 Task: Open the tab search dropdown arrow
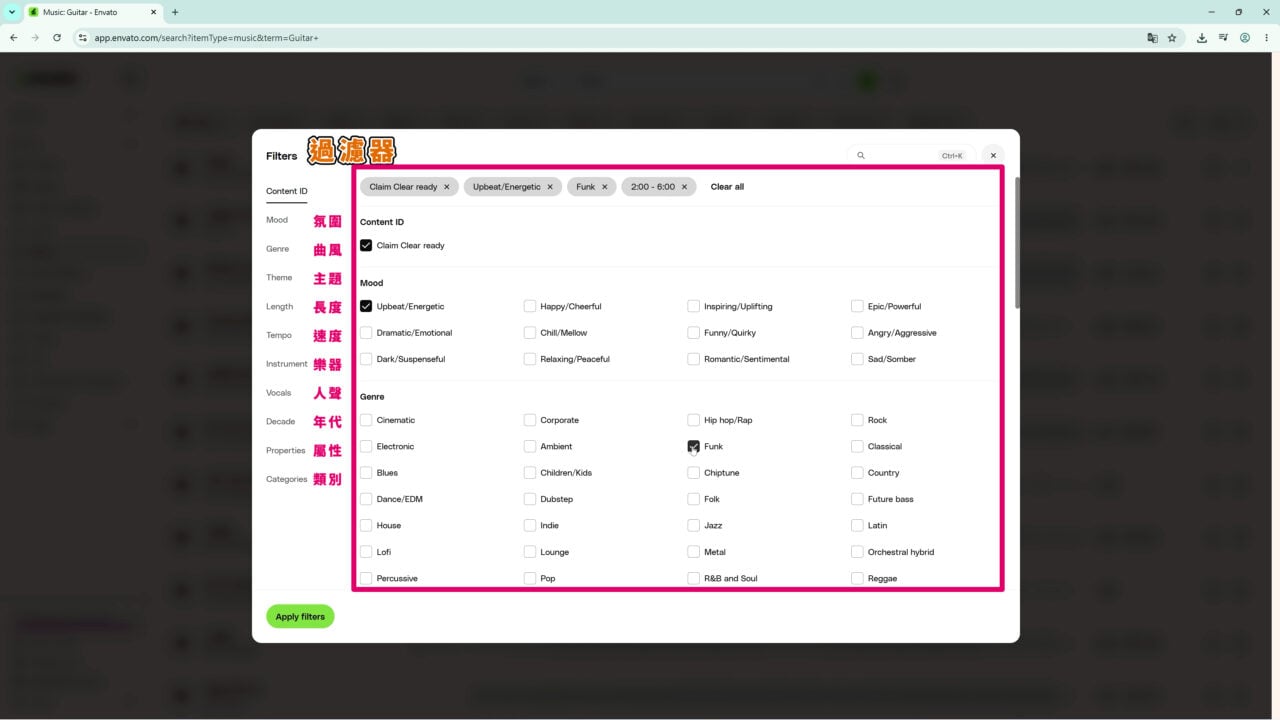(12, 12)
